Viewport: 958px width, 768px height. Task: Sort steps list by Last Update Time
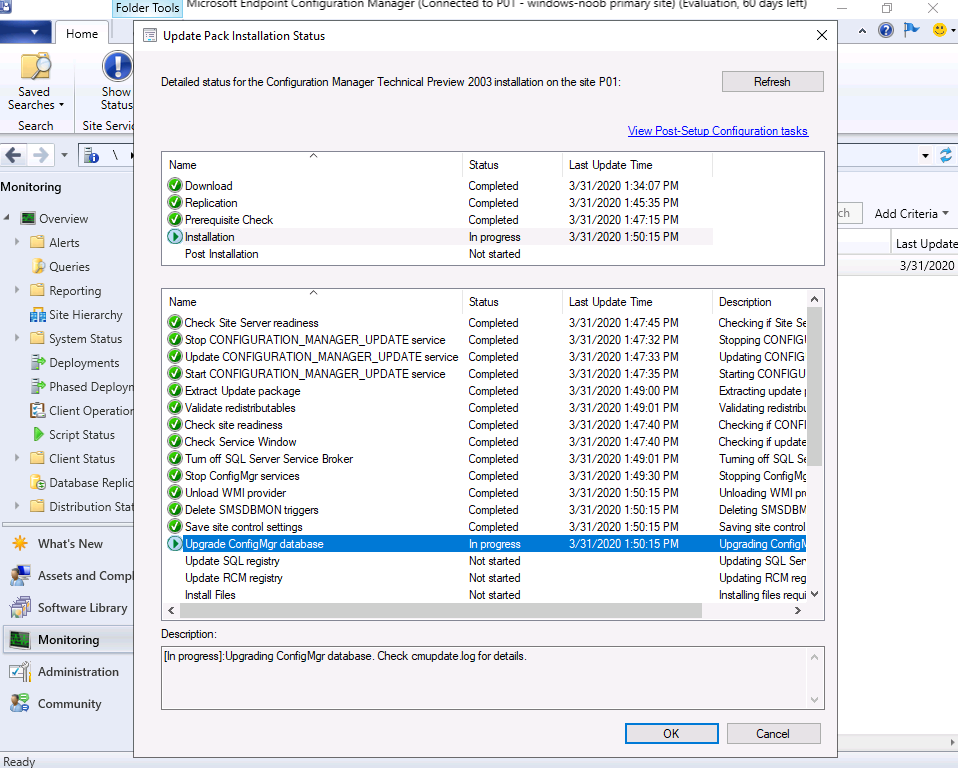[637, 302]
